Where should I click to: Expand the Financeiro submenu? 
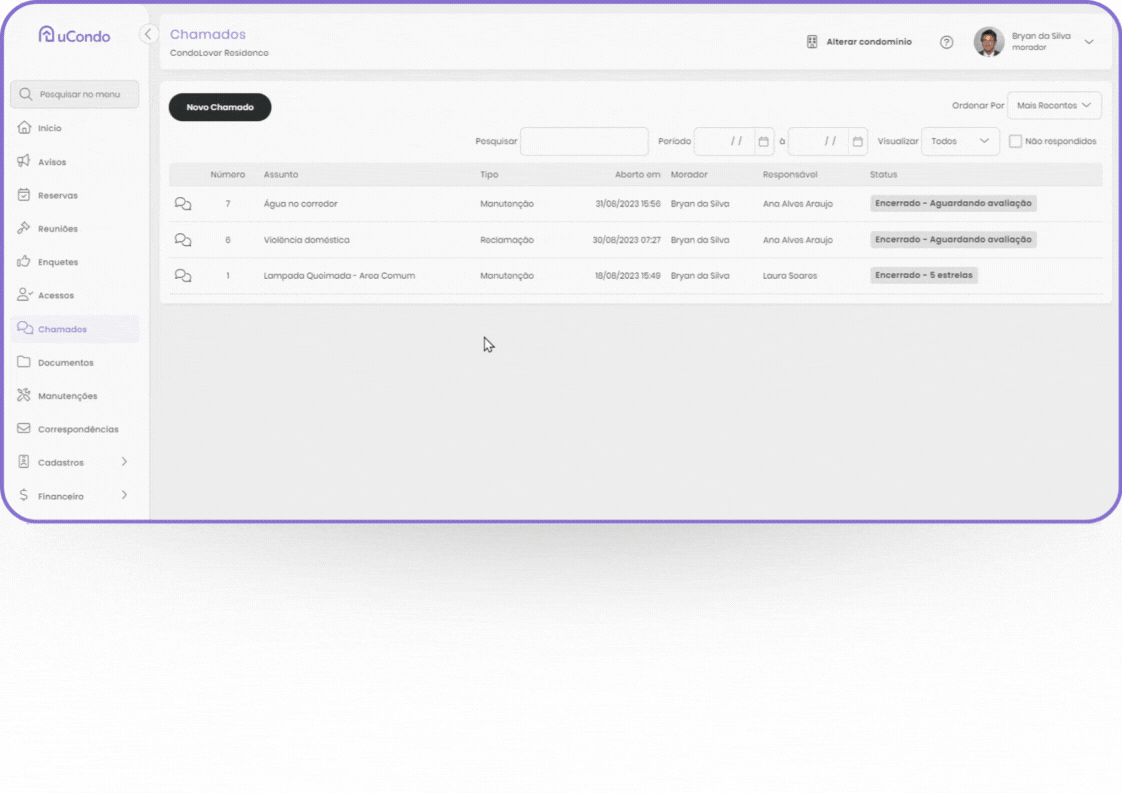124,495
